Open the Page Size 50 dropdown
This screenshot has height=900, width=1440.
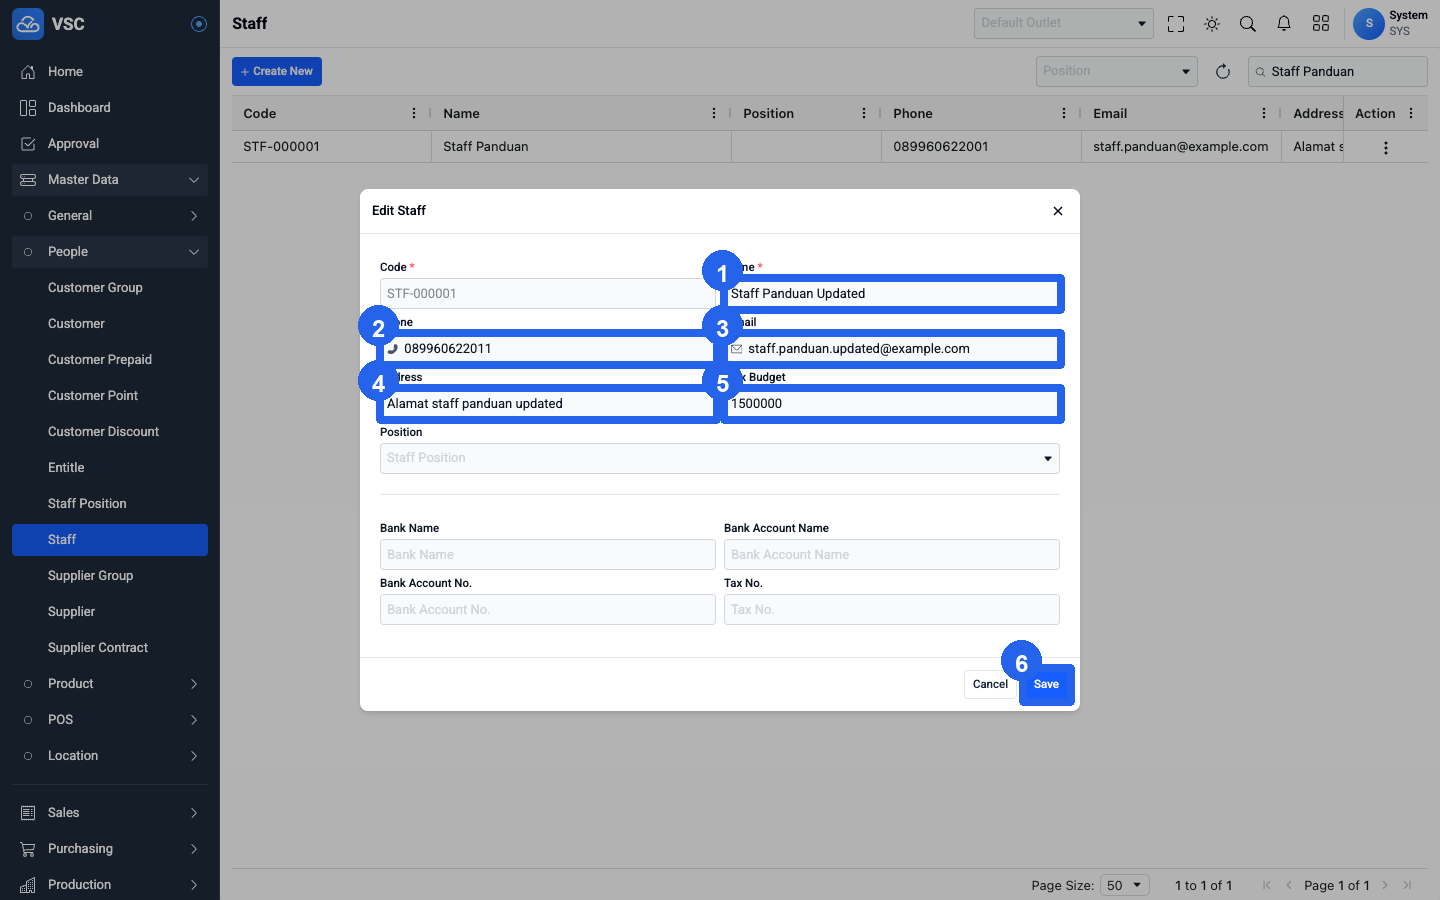[1125, 885]
